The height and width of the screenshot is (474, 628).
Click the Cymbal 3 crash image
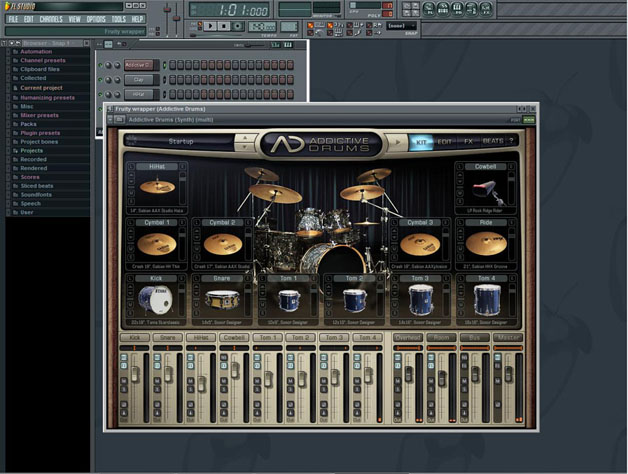point(420,244)
